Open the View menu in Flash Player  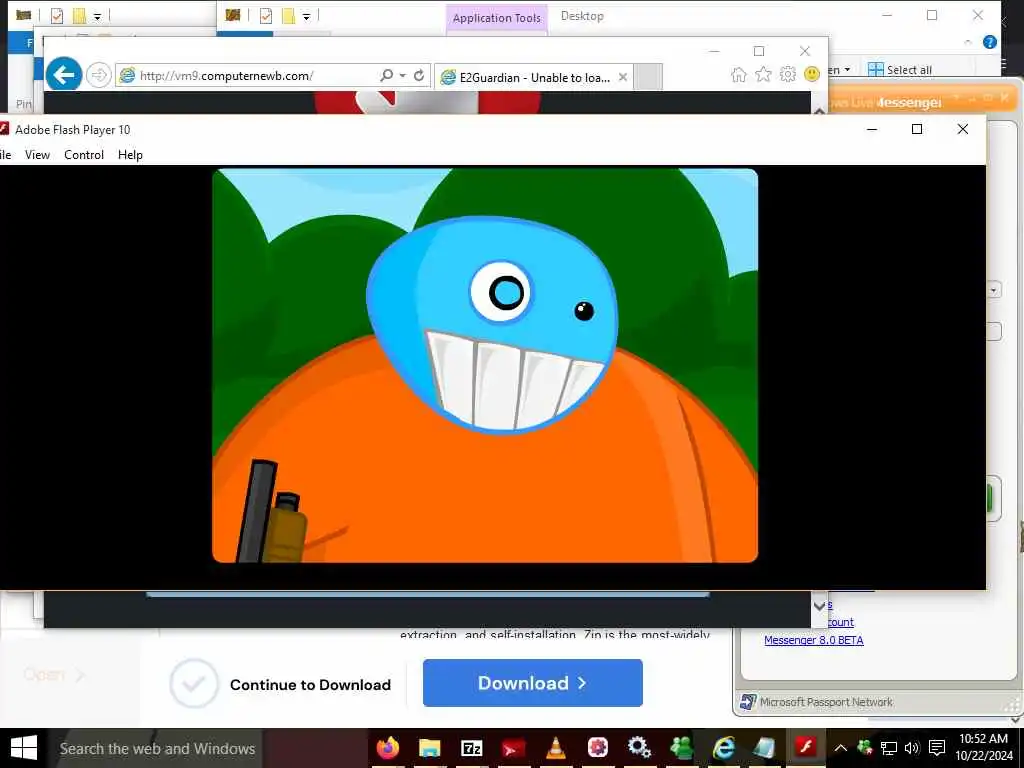click(x=37, y=155)
